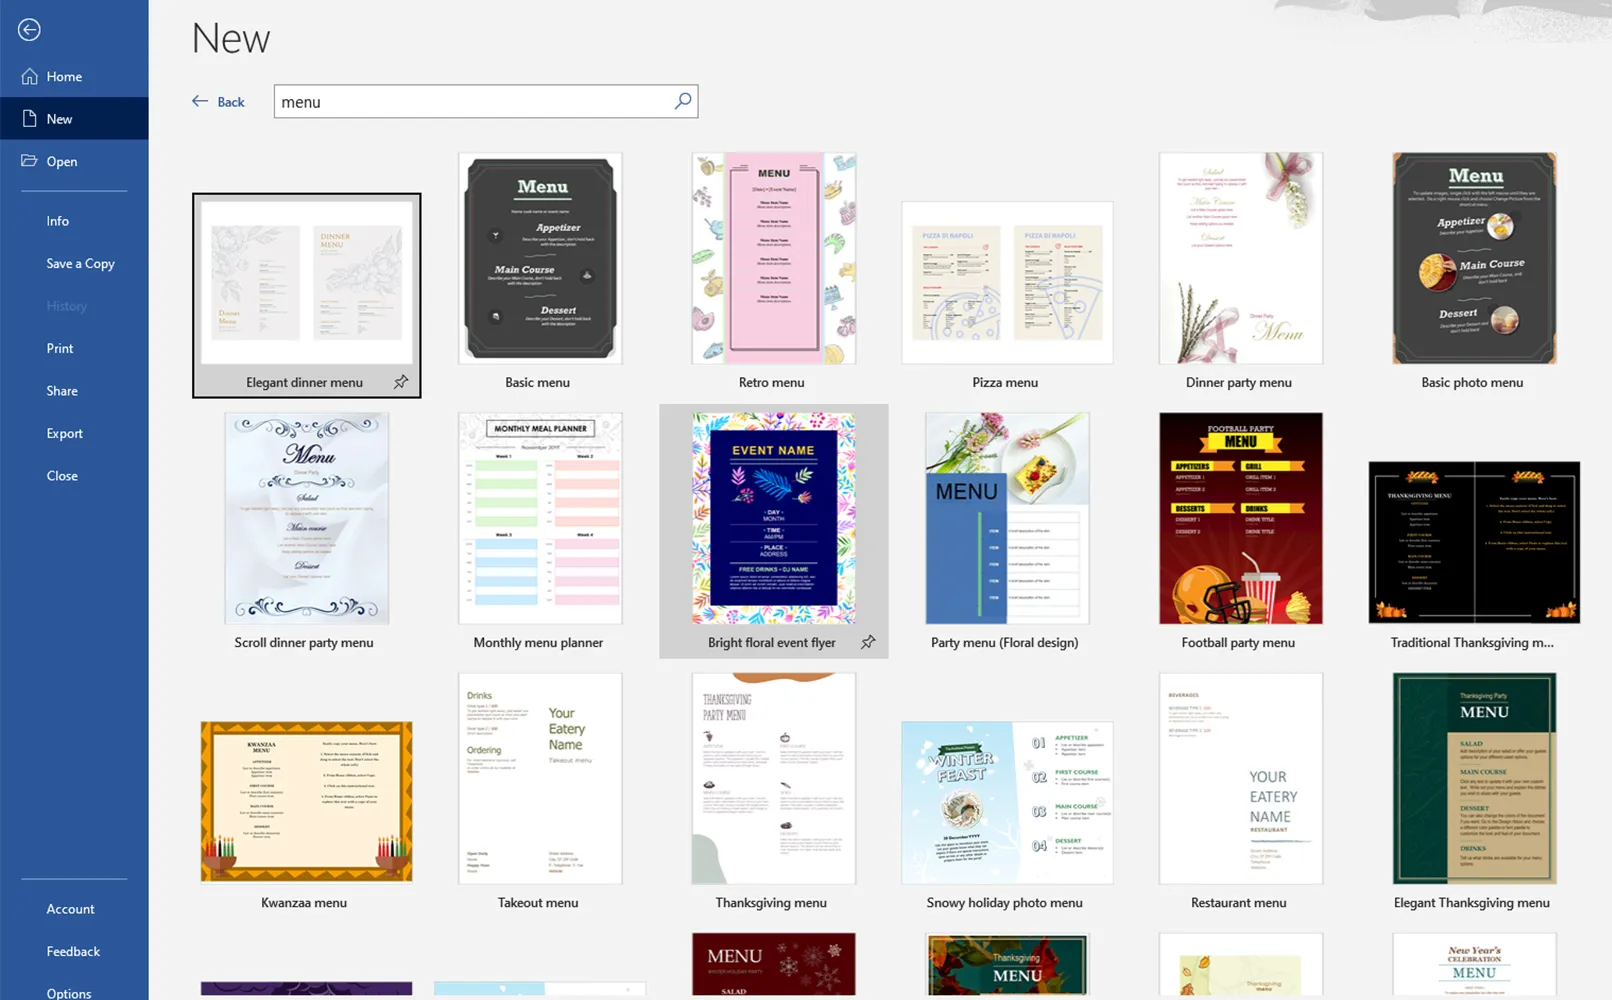Open the Monthly menu planner thumbnail
1612x1000 pixels.
tap(540, 518)
